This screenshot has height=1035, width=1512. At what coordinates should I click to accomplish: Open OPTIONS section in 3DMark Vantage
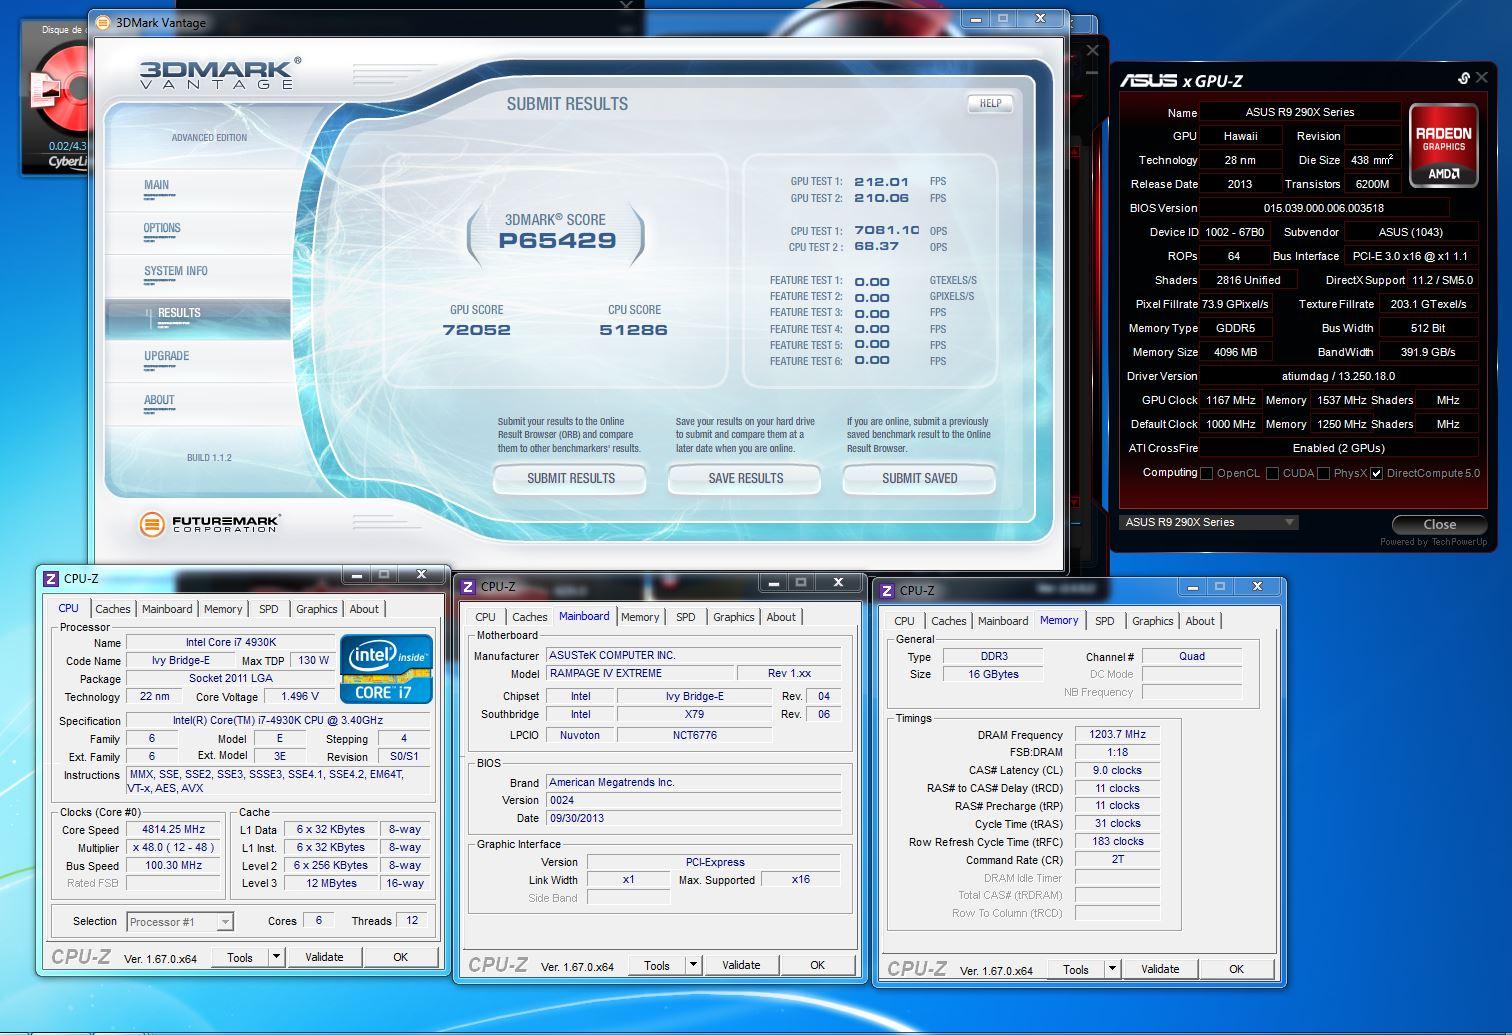(x=162, y=228)
